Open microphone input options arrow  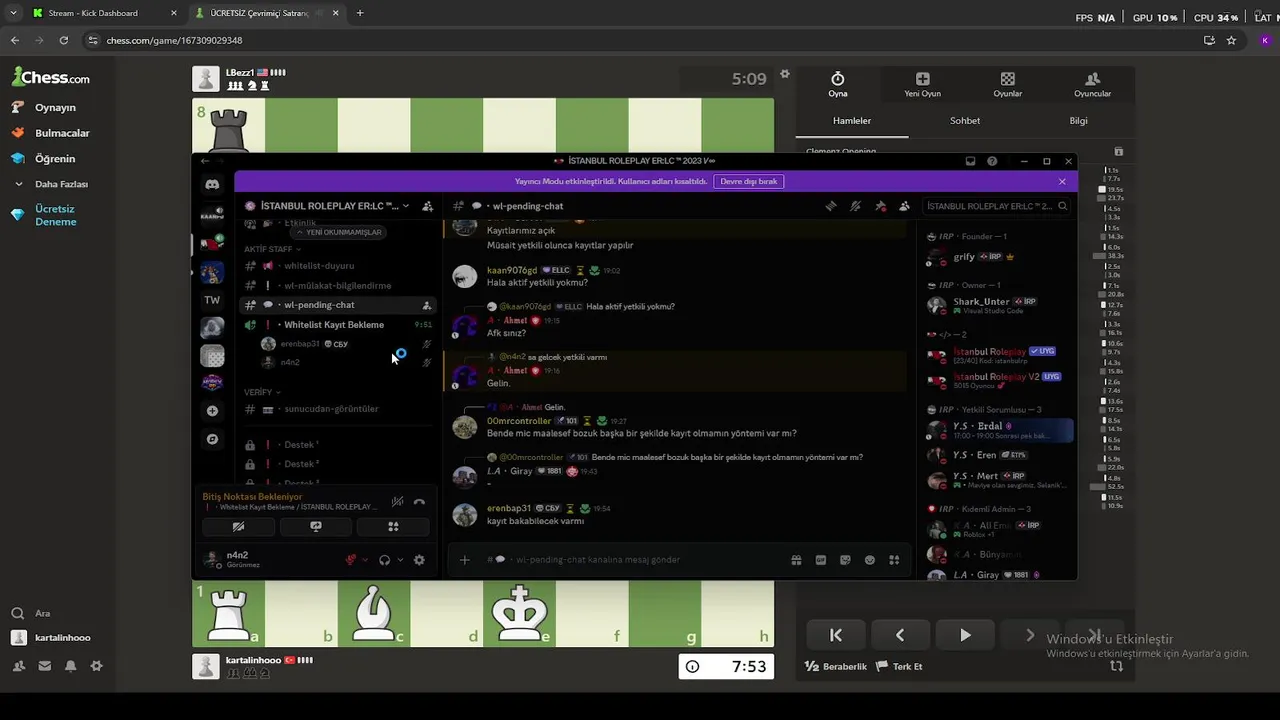click(365, 560)
